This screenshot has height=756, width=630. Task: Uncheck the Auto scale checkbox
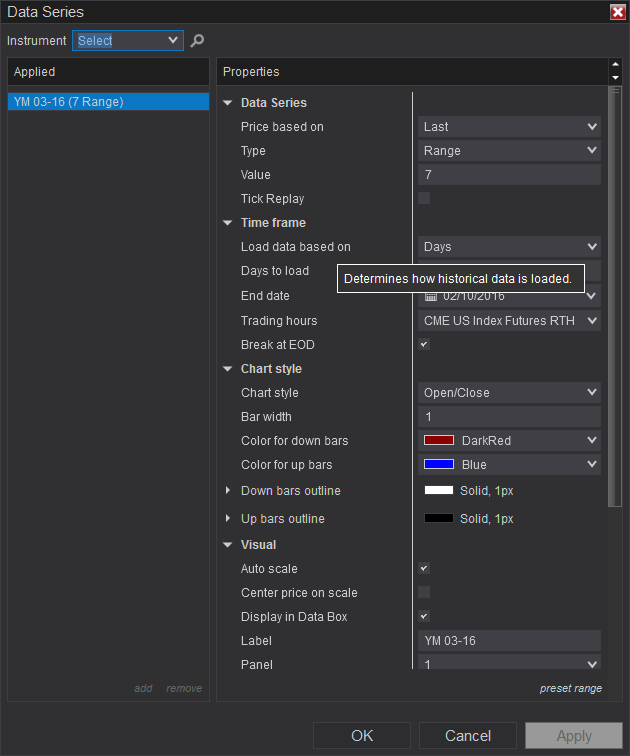tap(424, 569)
